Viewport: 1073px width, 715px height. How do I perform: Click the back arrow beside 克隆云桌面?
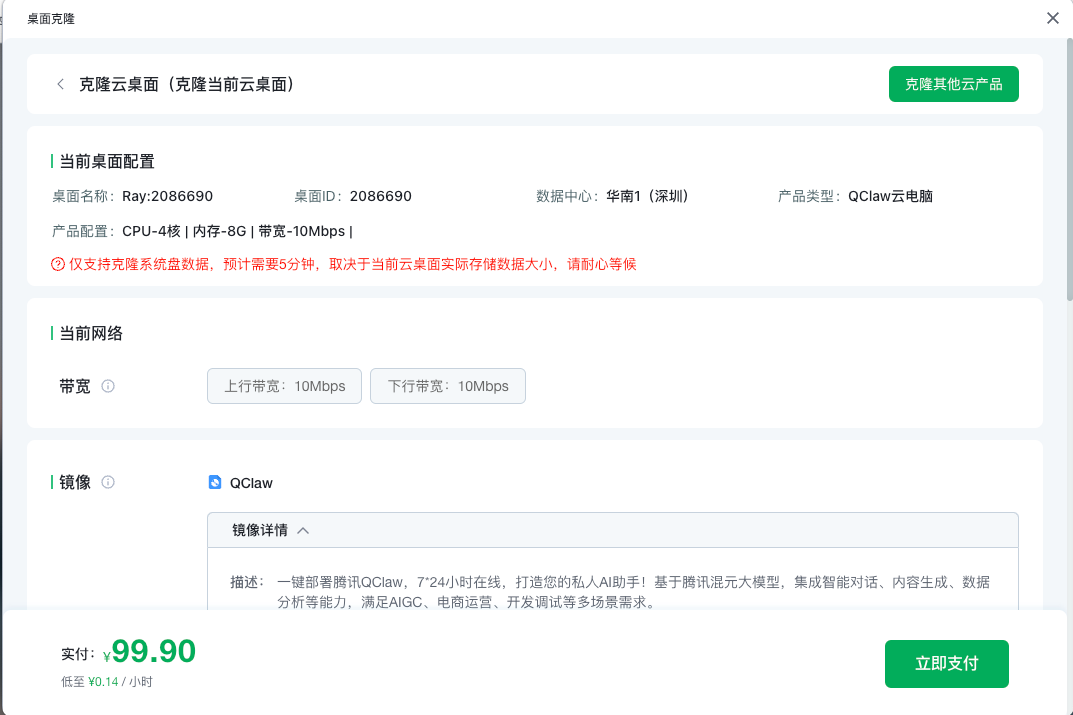tap(60, 85)
